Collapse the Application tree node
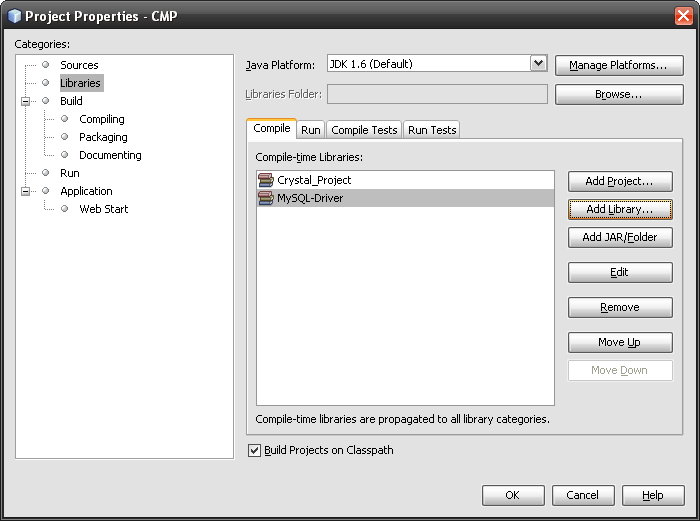Image resolution: width=700 pixels, height=521 pixels. click(x=25, y=191)
